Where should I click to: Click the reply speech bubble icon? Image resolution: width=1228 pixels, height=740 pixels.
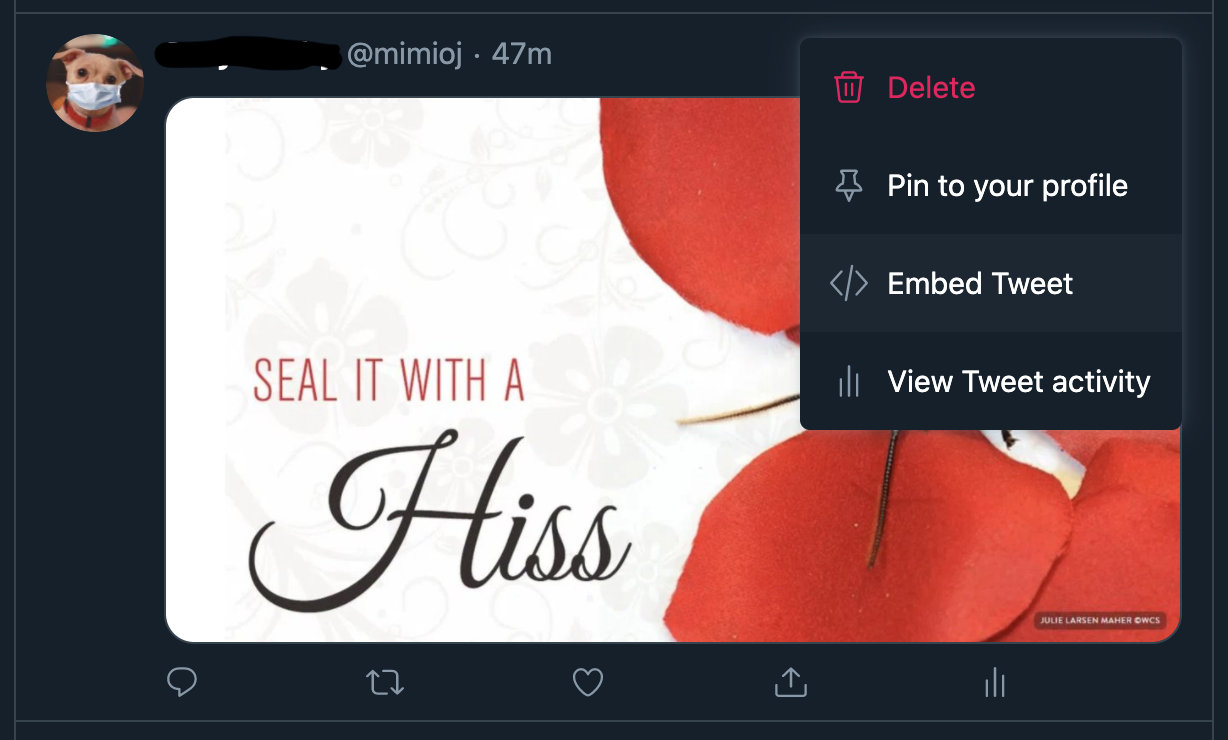pos(183,683)
